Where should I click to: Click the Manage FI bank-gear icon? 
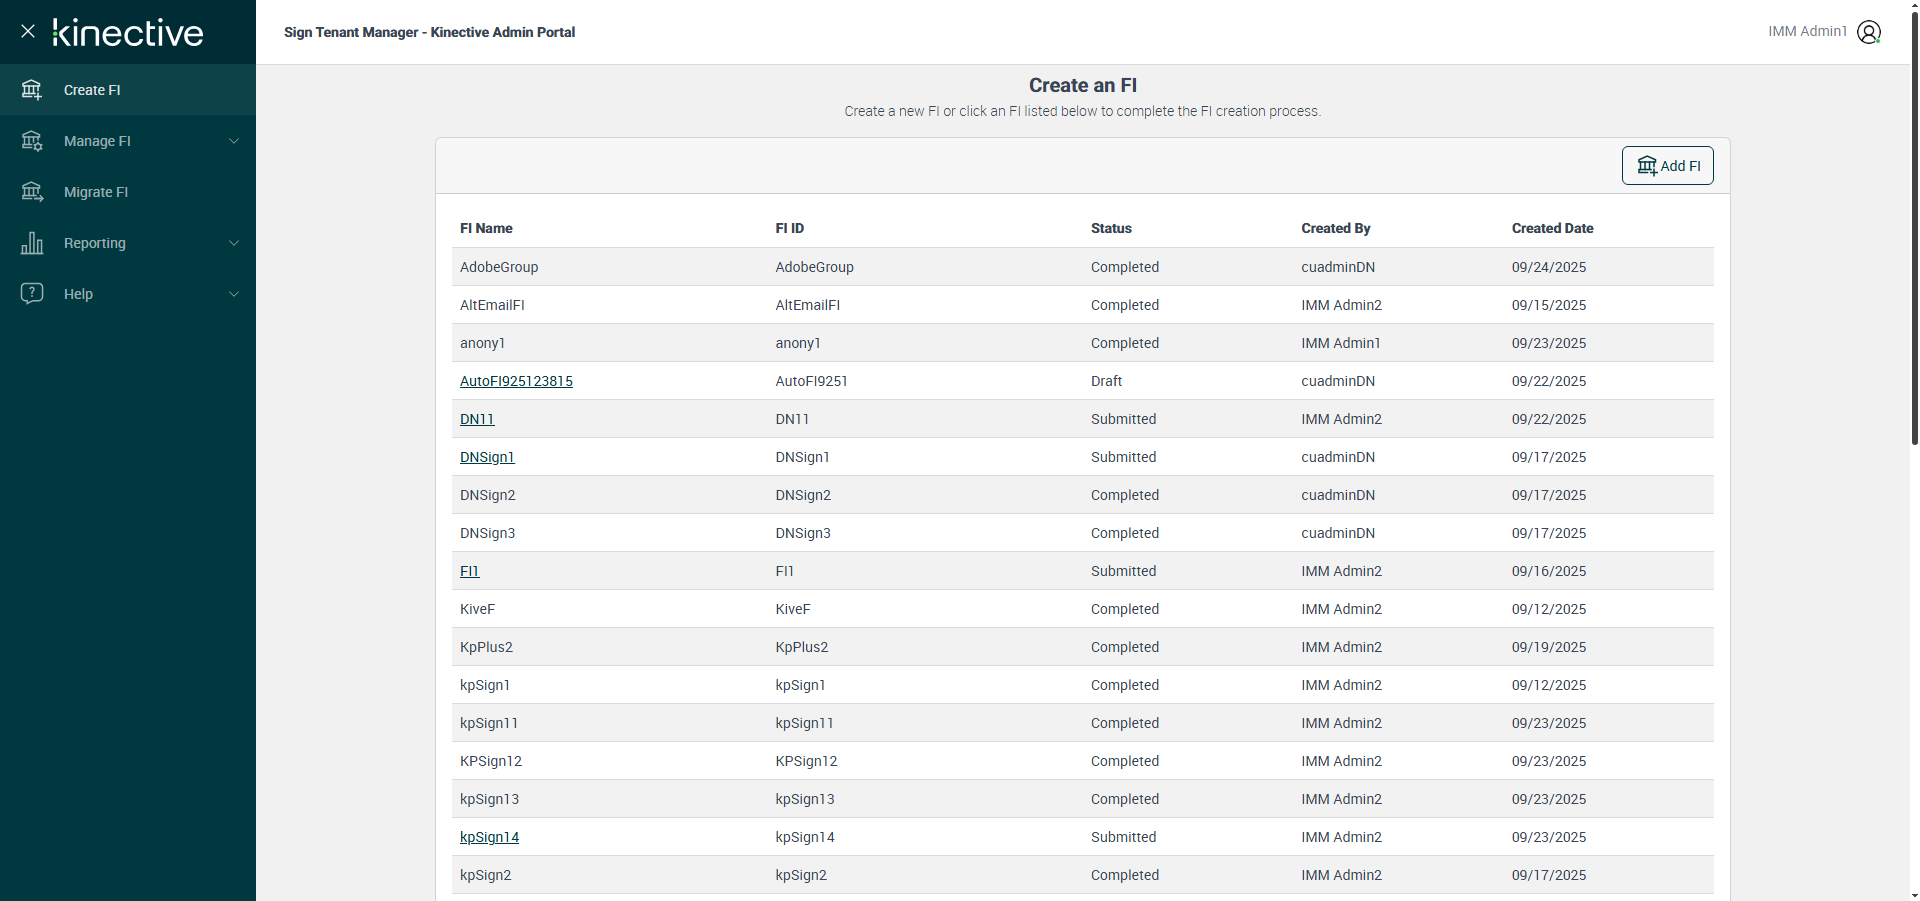tap(32, 141)
